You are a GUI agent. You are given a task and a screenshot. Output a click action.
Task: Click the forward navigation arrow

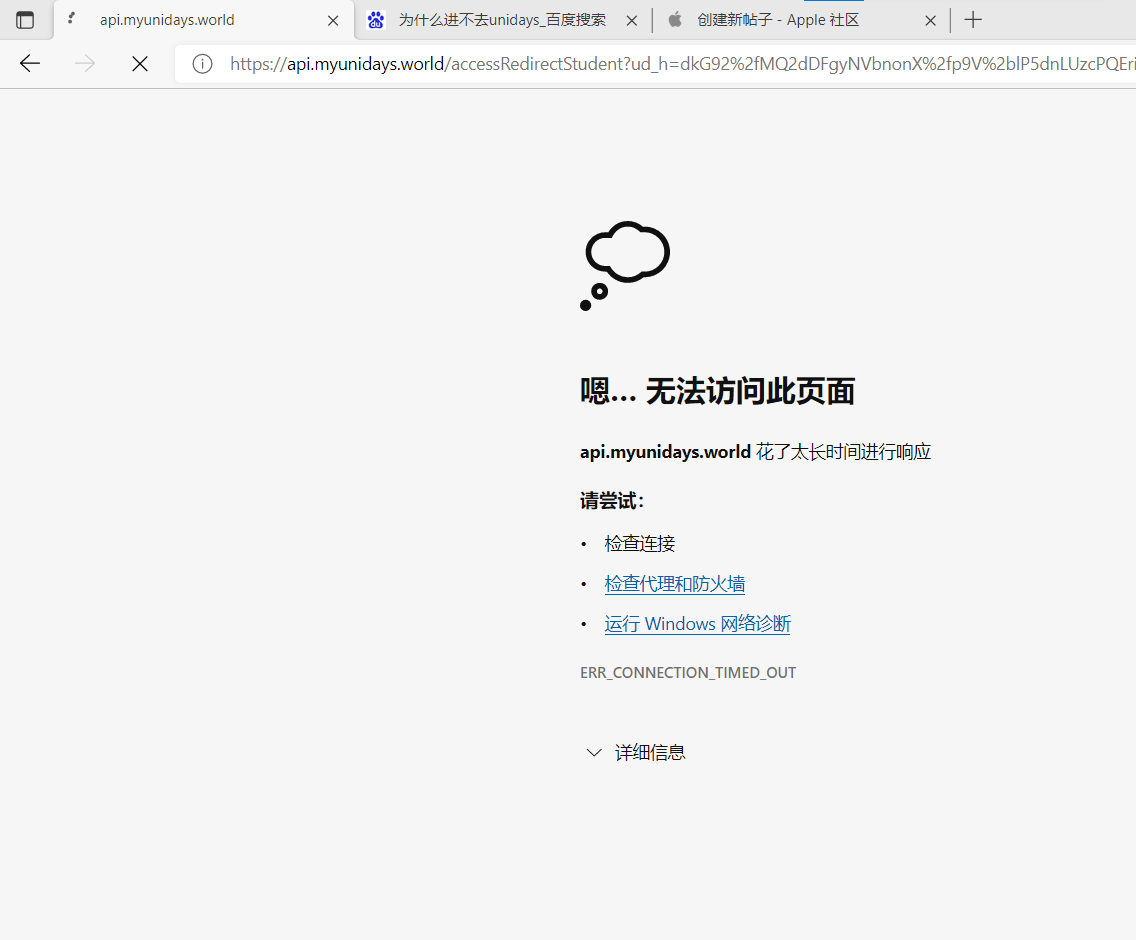point(85,64)
